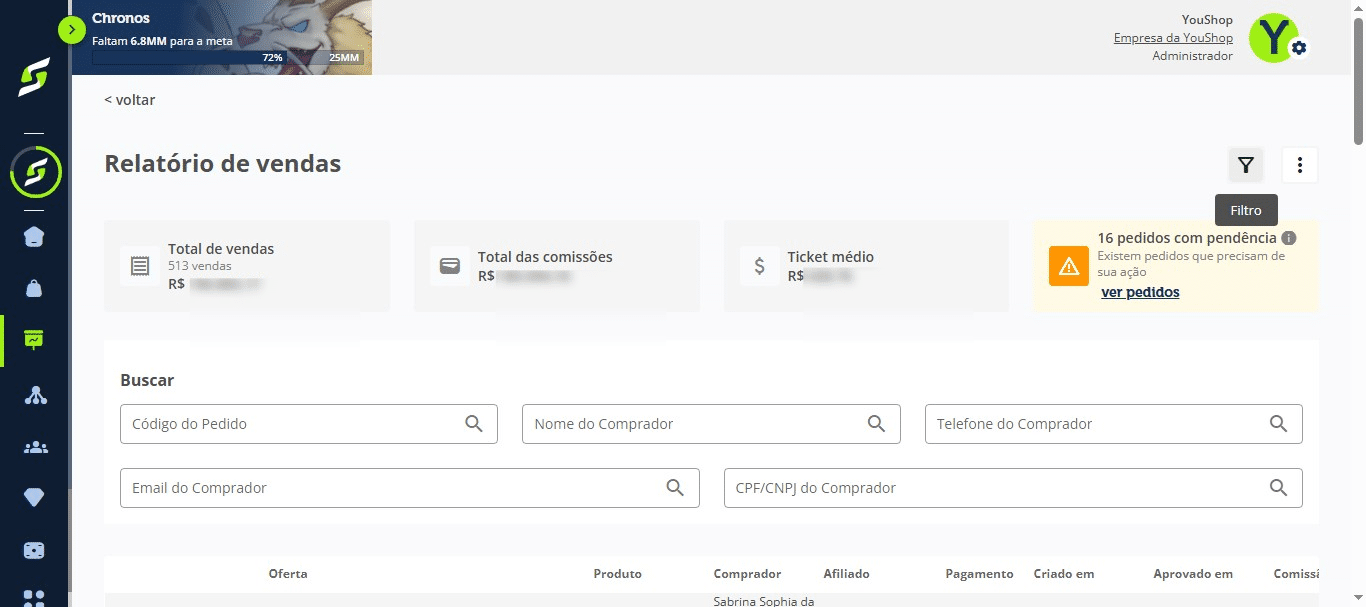
Task: Click the Total de vendas list icon
Action: [140, 266]
